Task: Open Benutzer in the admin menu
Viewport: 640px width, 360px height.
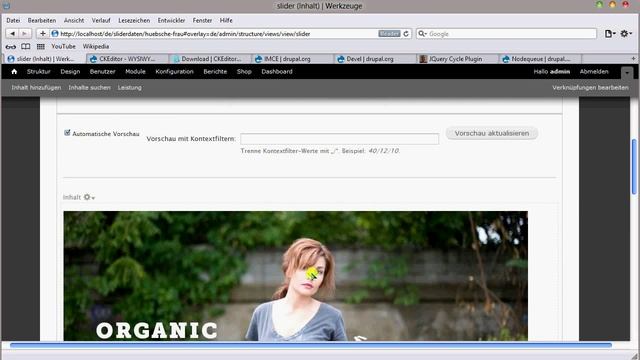Action: click(x=102, y=71)
